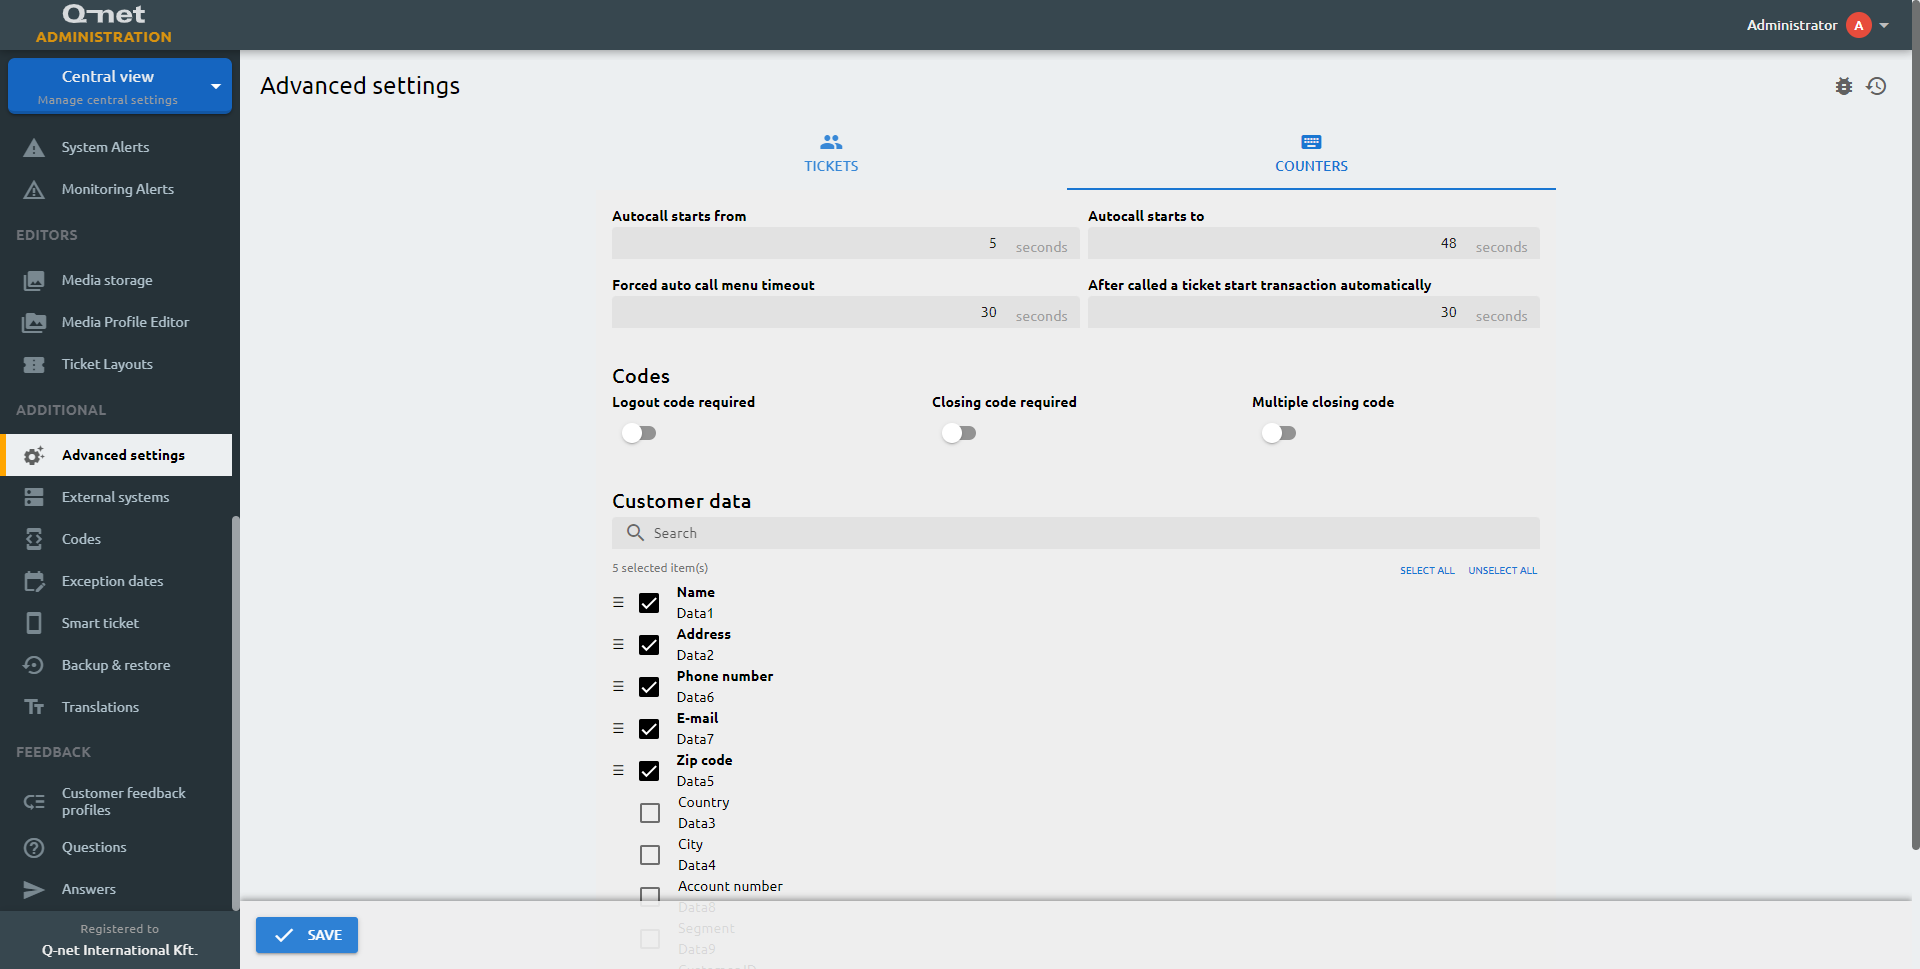Click the Media Profile Editor icon
Image resolution: width=1920 pixels, height=969 pixels.
(34, 323)
